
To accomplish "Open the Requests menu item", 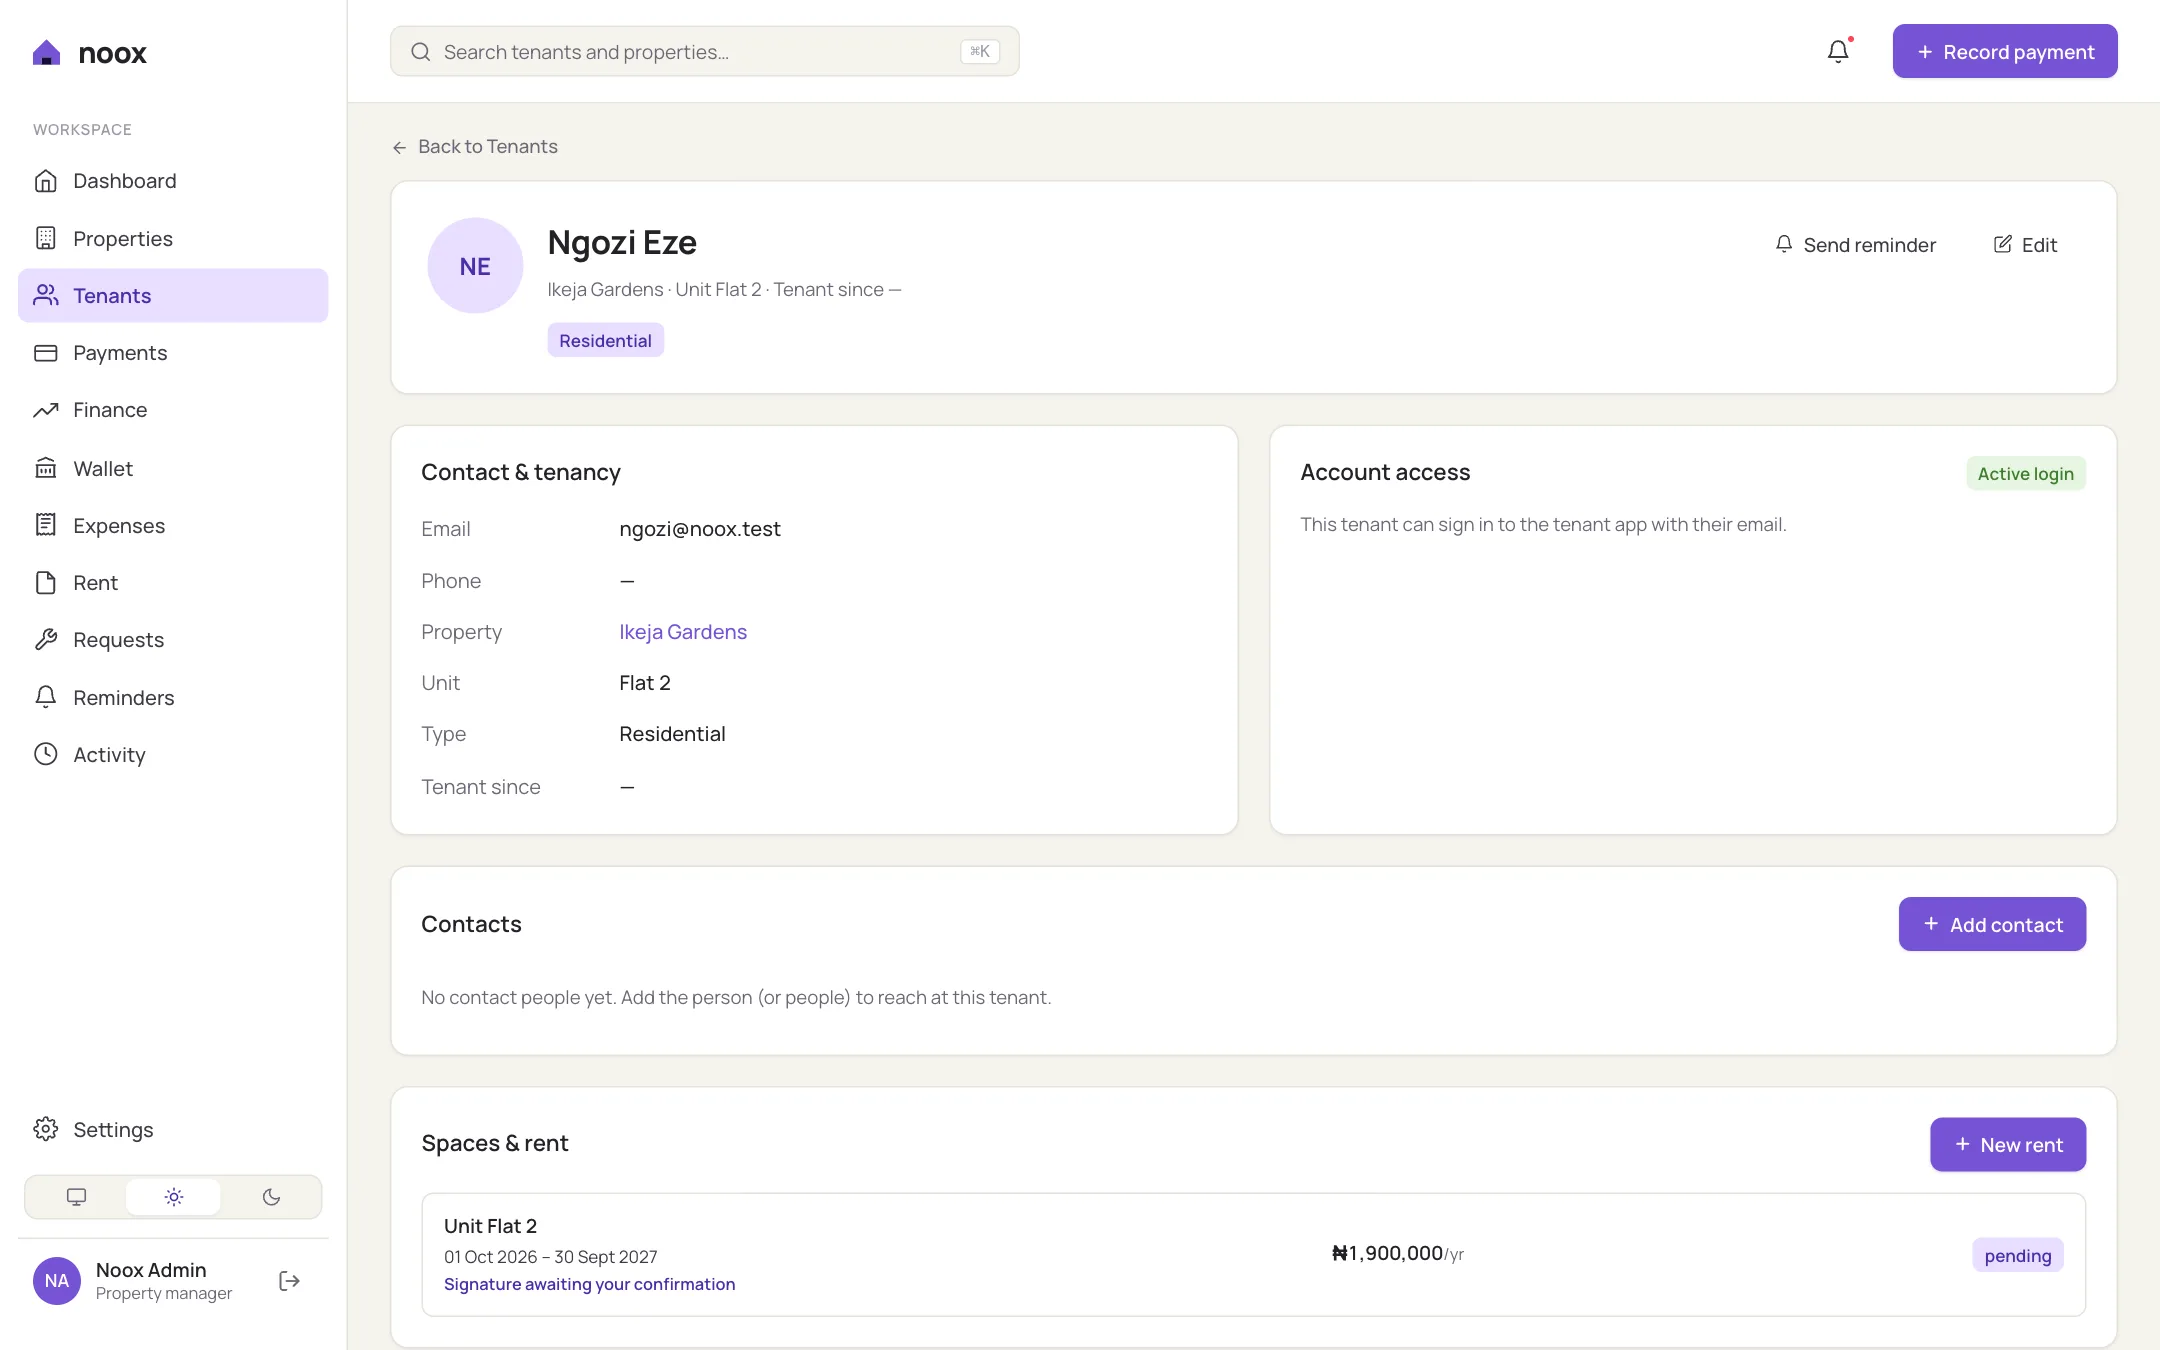I will tap(173, 640).
